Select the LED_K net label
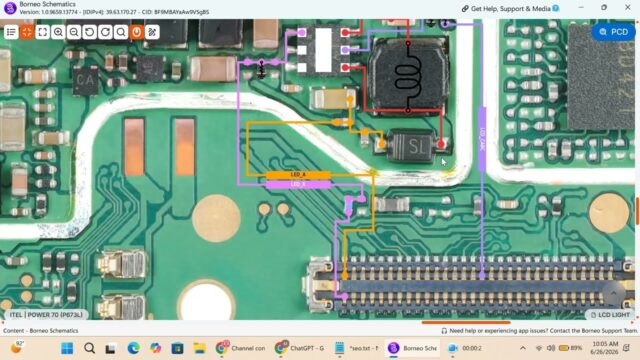 point(298,184)
